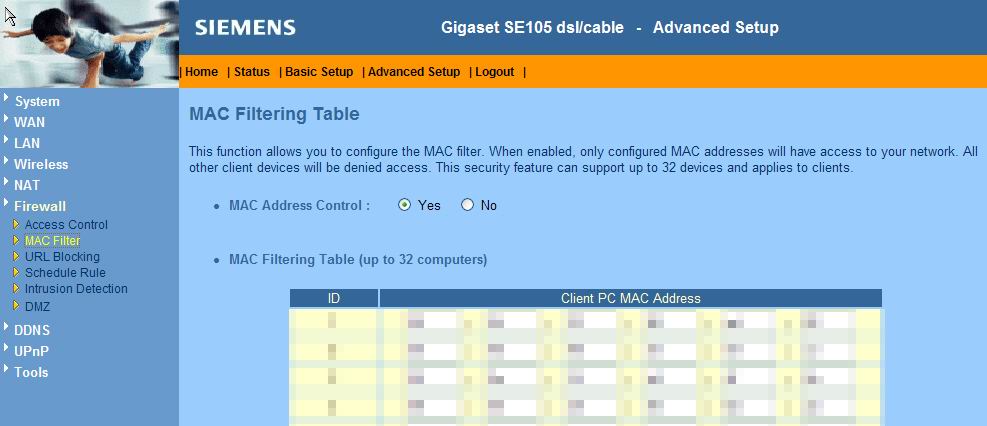Click the child photo banner image

coord(90,45)
